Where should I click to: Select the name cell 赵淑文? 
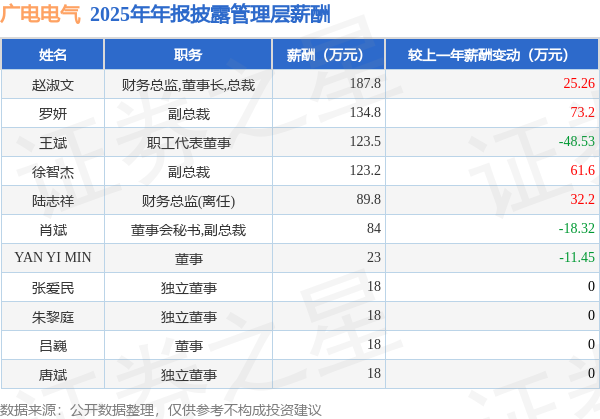click(x=53, y=84)
